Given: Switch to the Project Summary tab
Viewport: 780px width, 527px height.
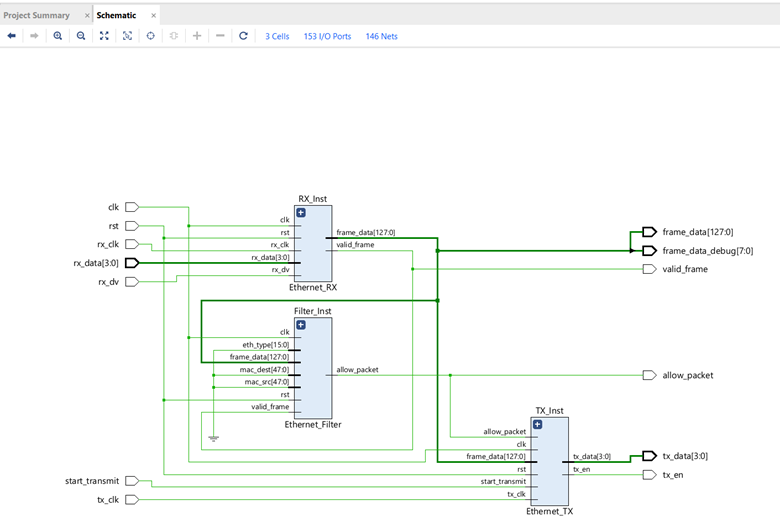Looking at the screenshot, I should 37,15.
